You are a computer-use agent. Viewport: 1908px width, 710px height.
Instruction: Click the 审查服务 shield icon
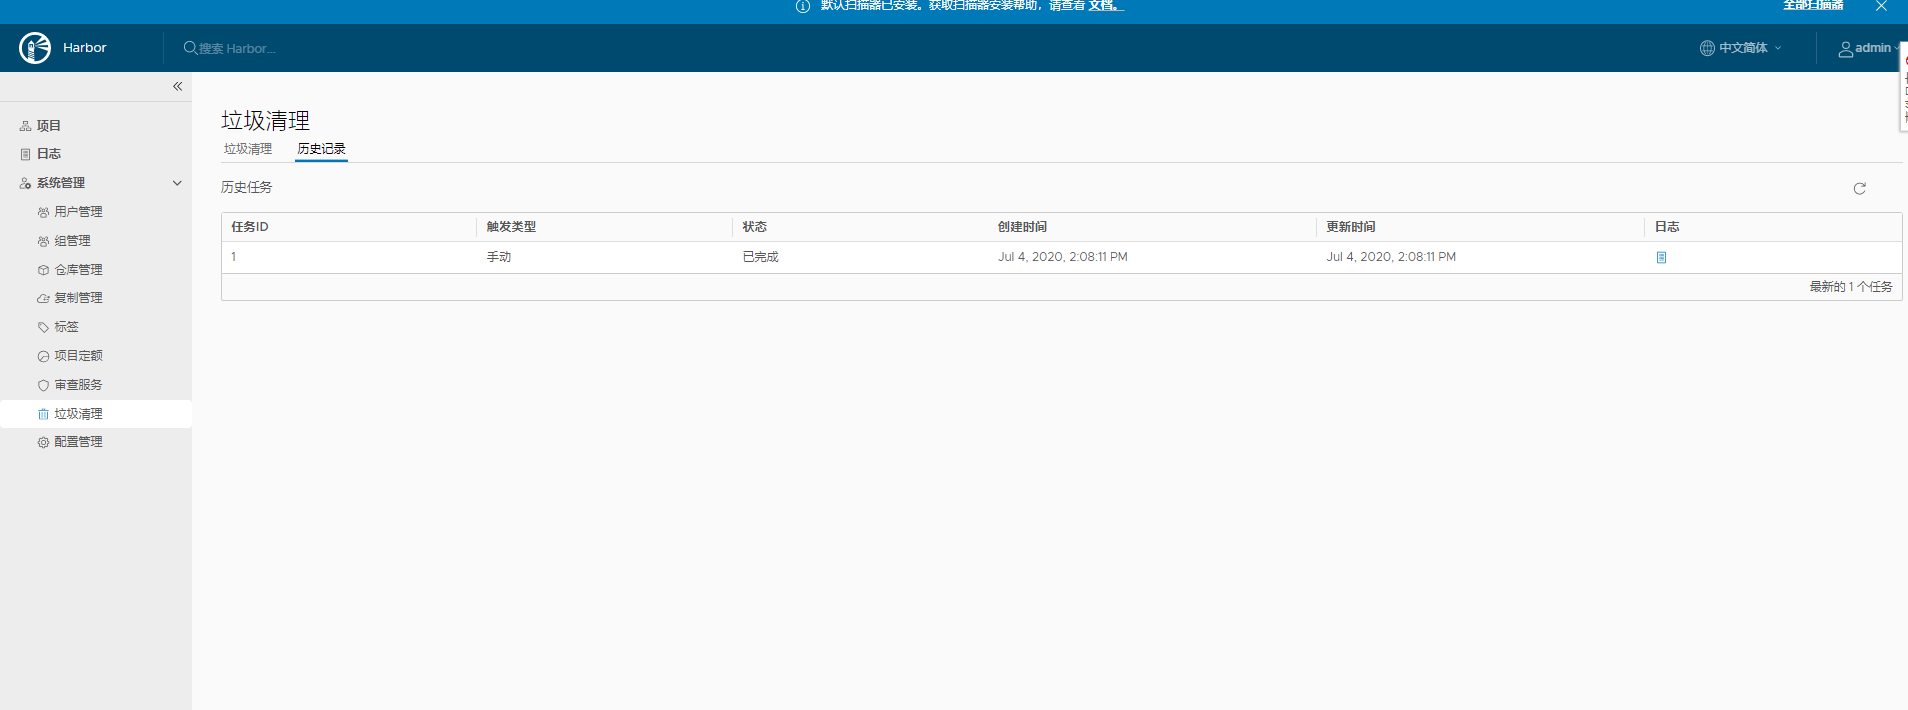[43, 385]
